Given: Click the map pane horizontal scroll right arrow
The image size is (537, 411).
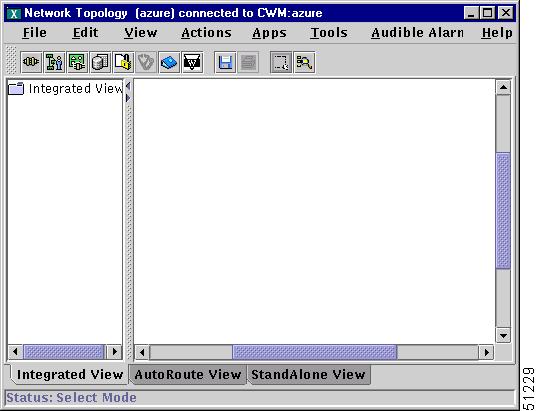Looking at the screenshot, I should pyautogui.click(x=486, y=352).
